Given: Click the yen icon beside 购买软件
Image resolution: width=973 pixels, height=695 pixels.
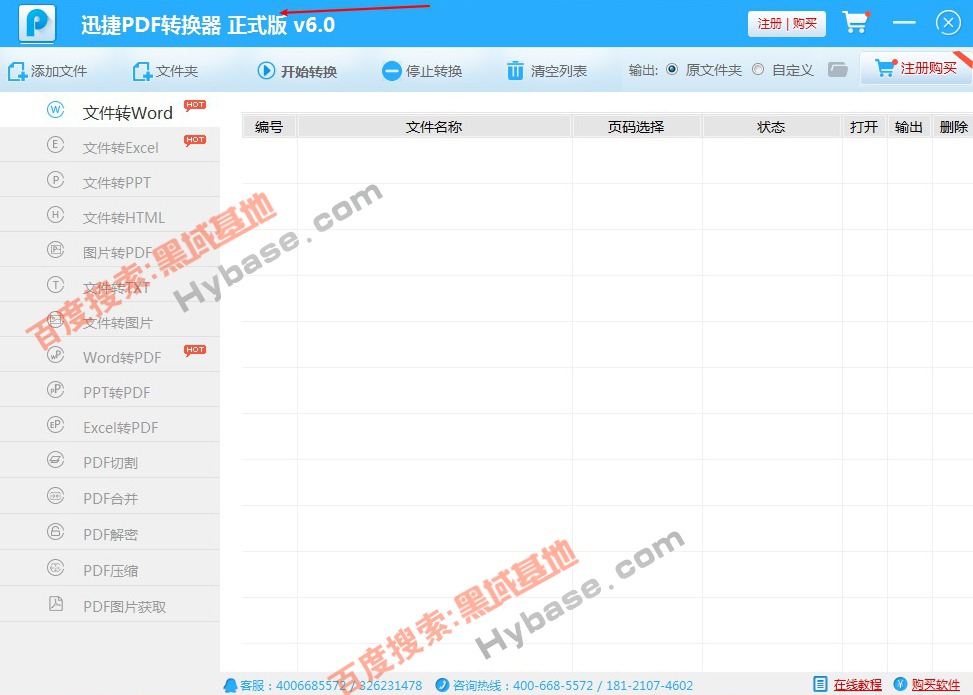Looking at the screenshot, I should 900,684.
